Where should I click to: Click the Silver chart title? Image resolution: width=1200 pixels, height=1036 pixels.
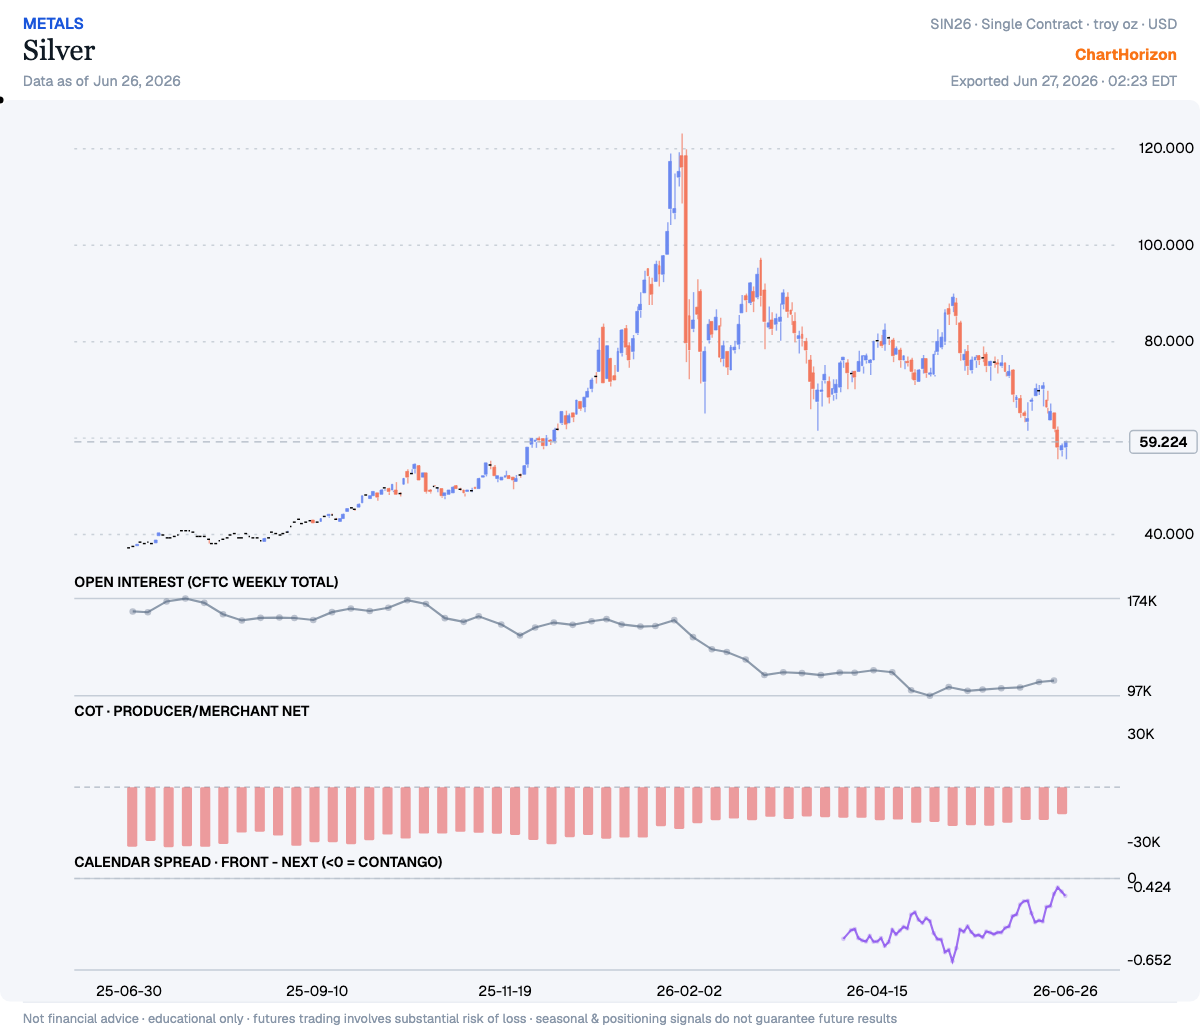click(59, 50)
